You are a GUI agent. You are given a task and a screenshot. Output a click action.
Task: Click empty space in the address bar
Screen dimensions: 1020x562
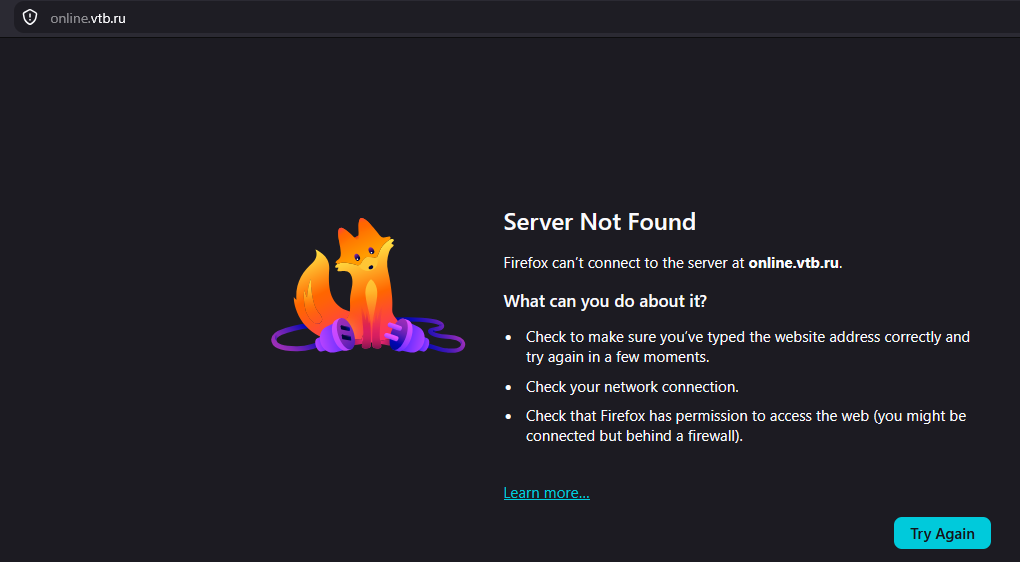point(572,18)
